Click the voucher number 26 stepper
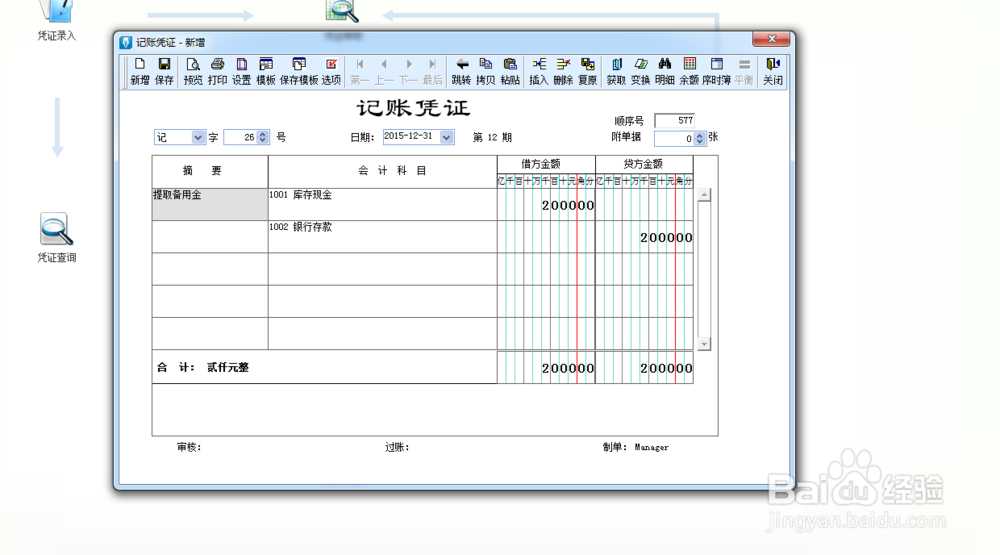1000x555 pixels. [262, 137]
